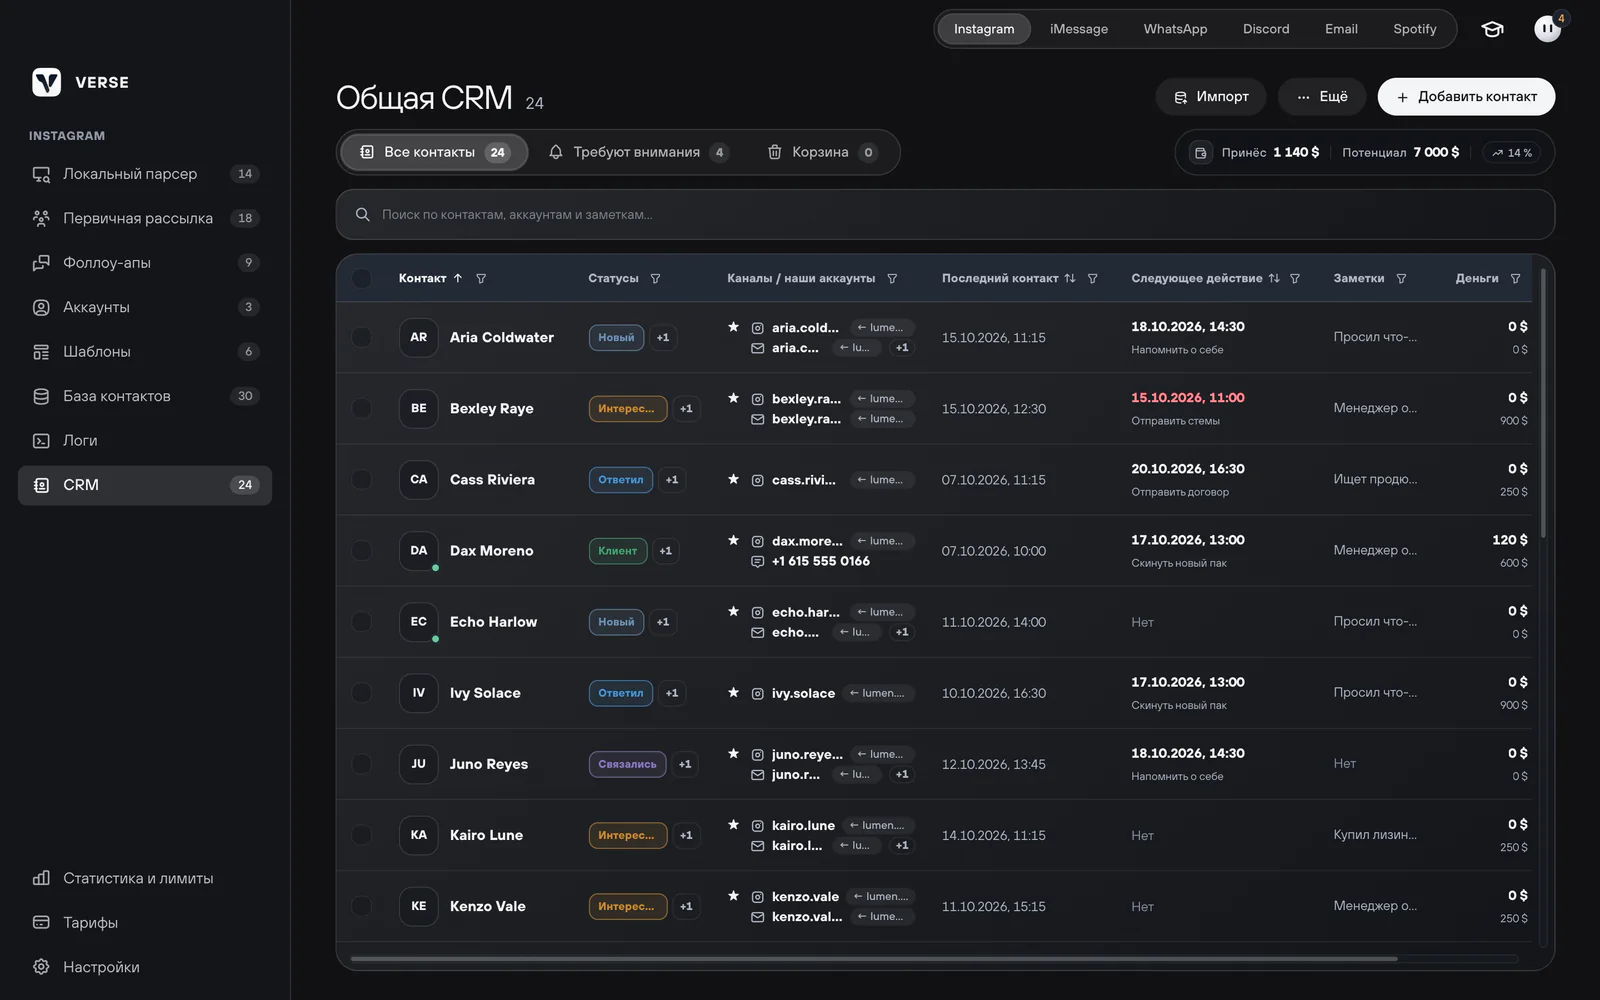The image size is (1600, 1000).
Task: Click the message icon beside +1 615 555 0166
Action: coord(758,562)
